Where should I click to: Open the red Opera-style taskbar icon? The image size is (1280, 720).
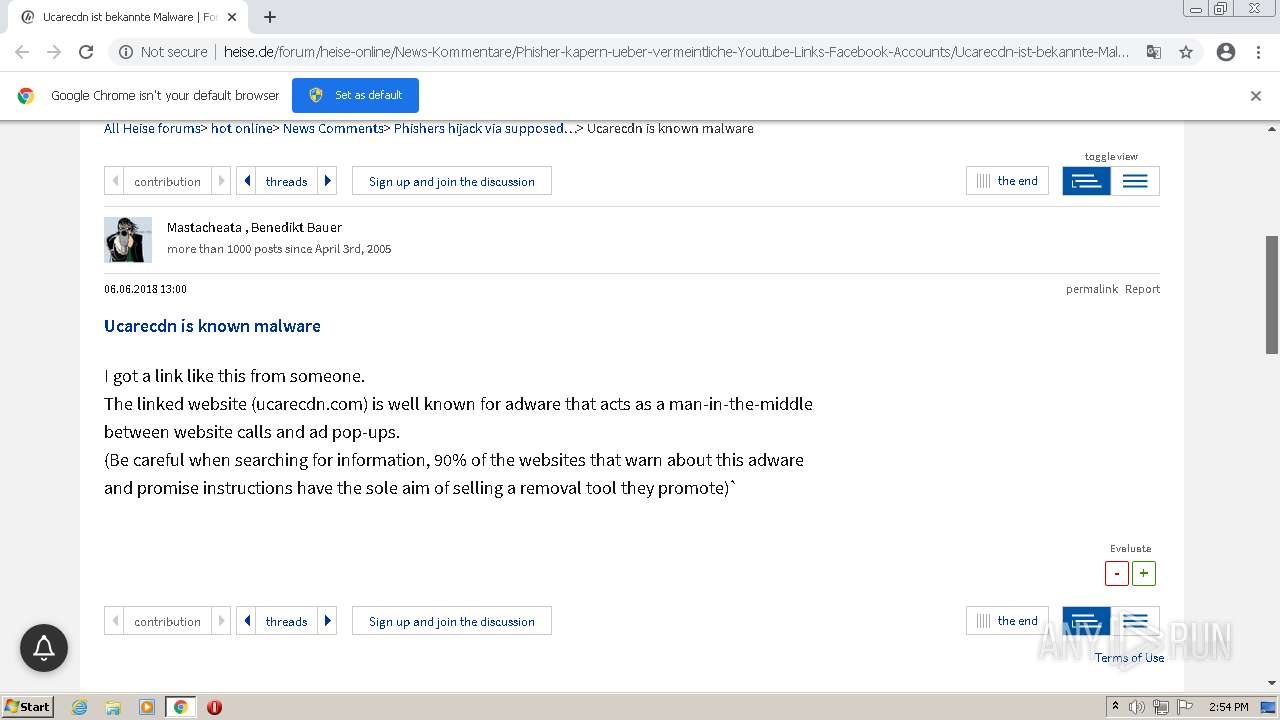214,707
